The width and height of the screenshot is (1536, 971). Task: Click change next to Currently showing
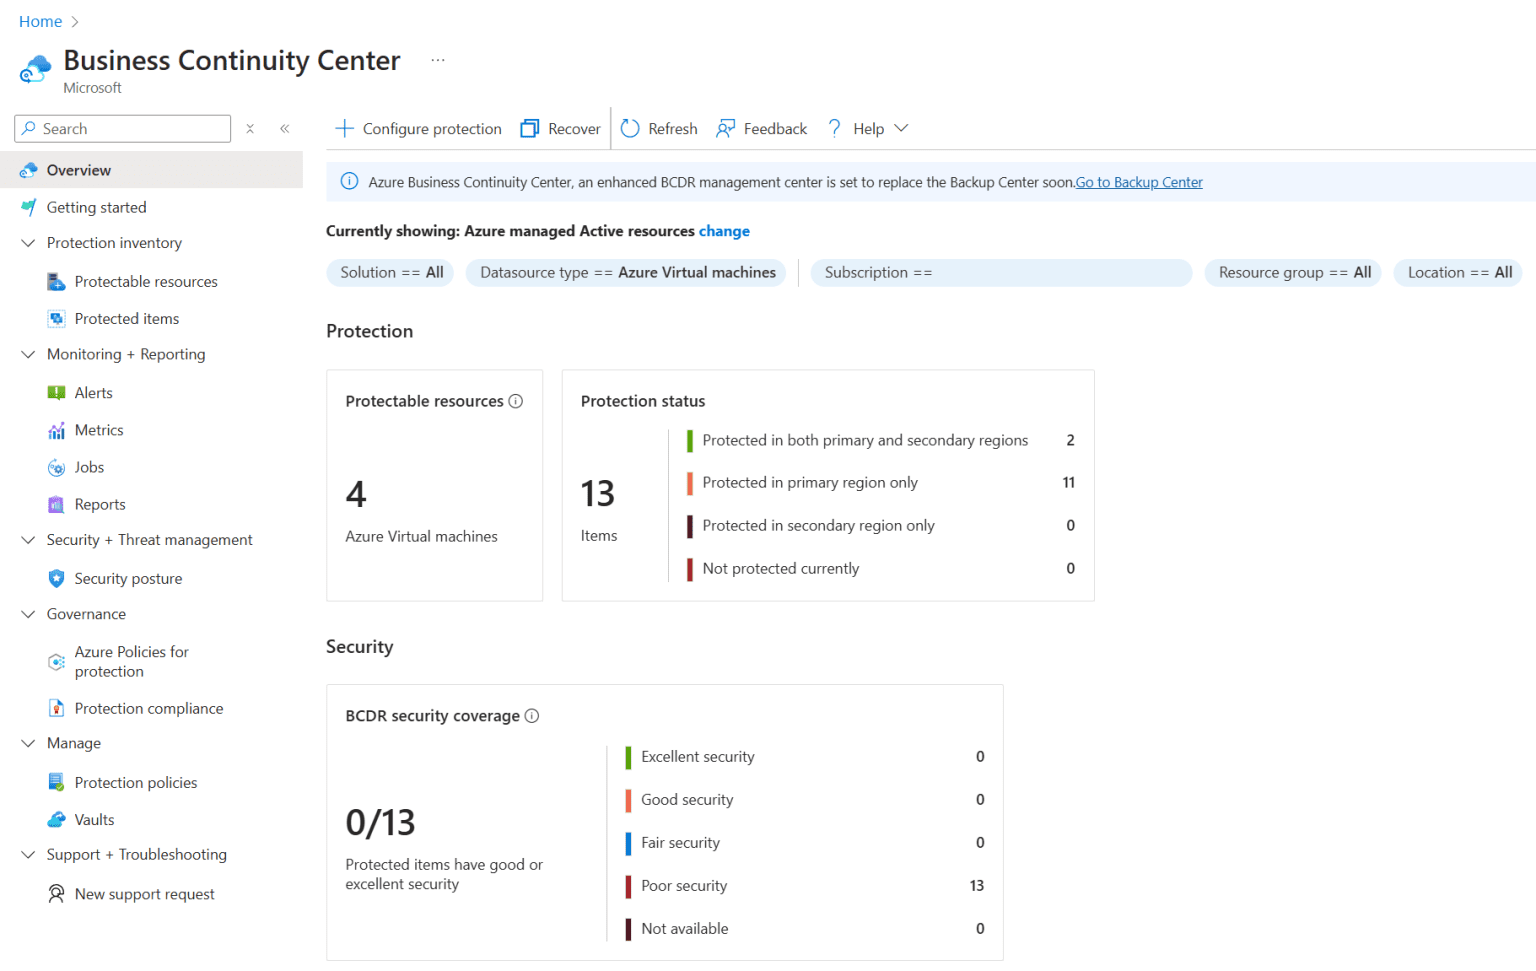point(724,231)
